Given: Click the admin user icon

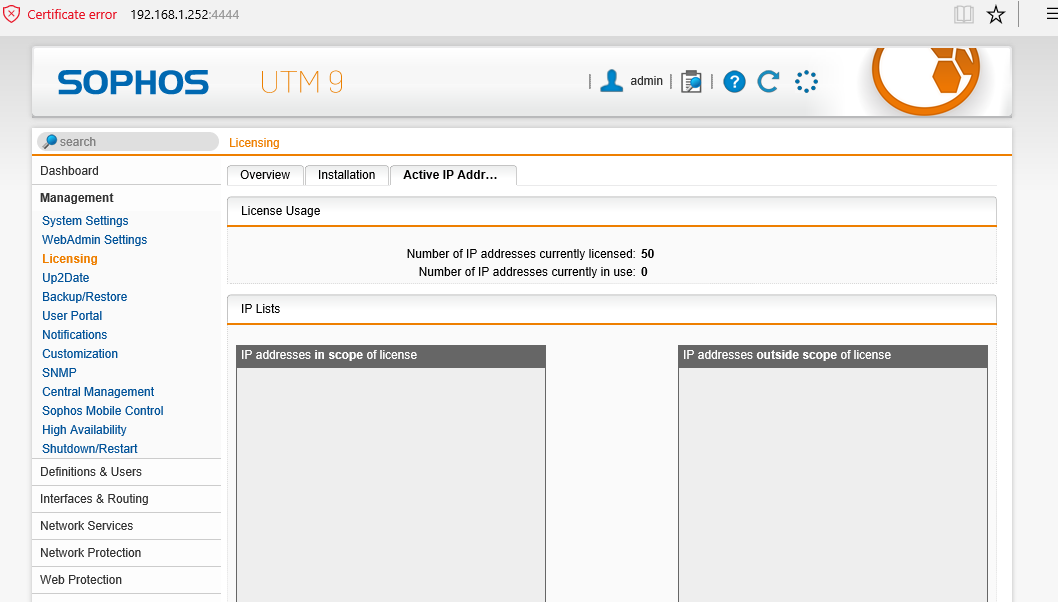Looking at the screenshot, I should click(611, 81).
